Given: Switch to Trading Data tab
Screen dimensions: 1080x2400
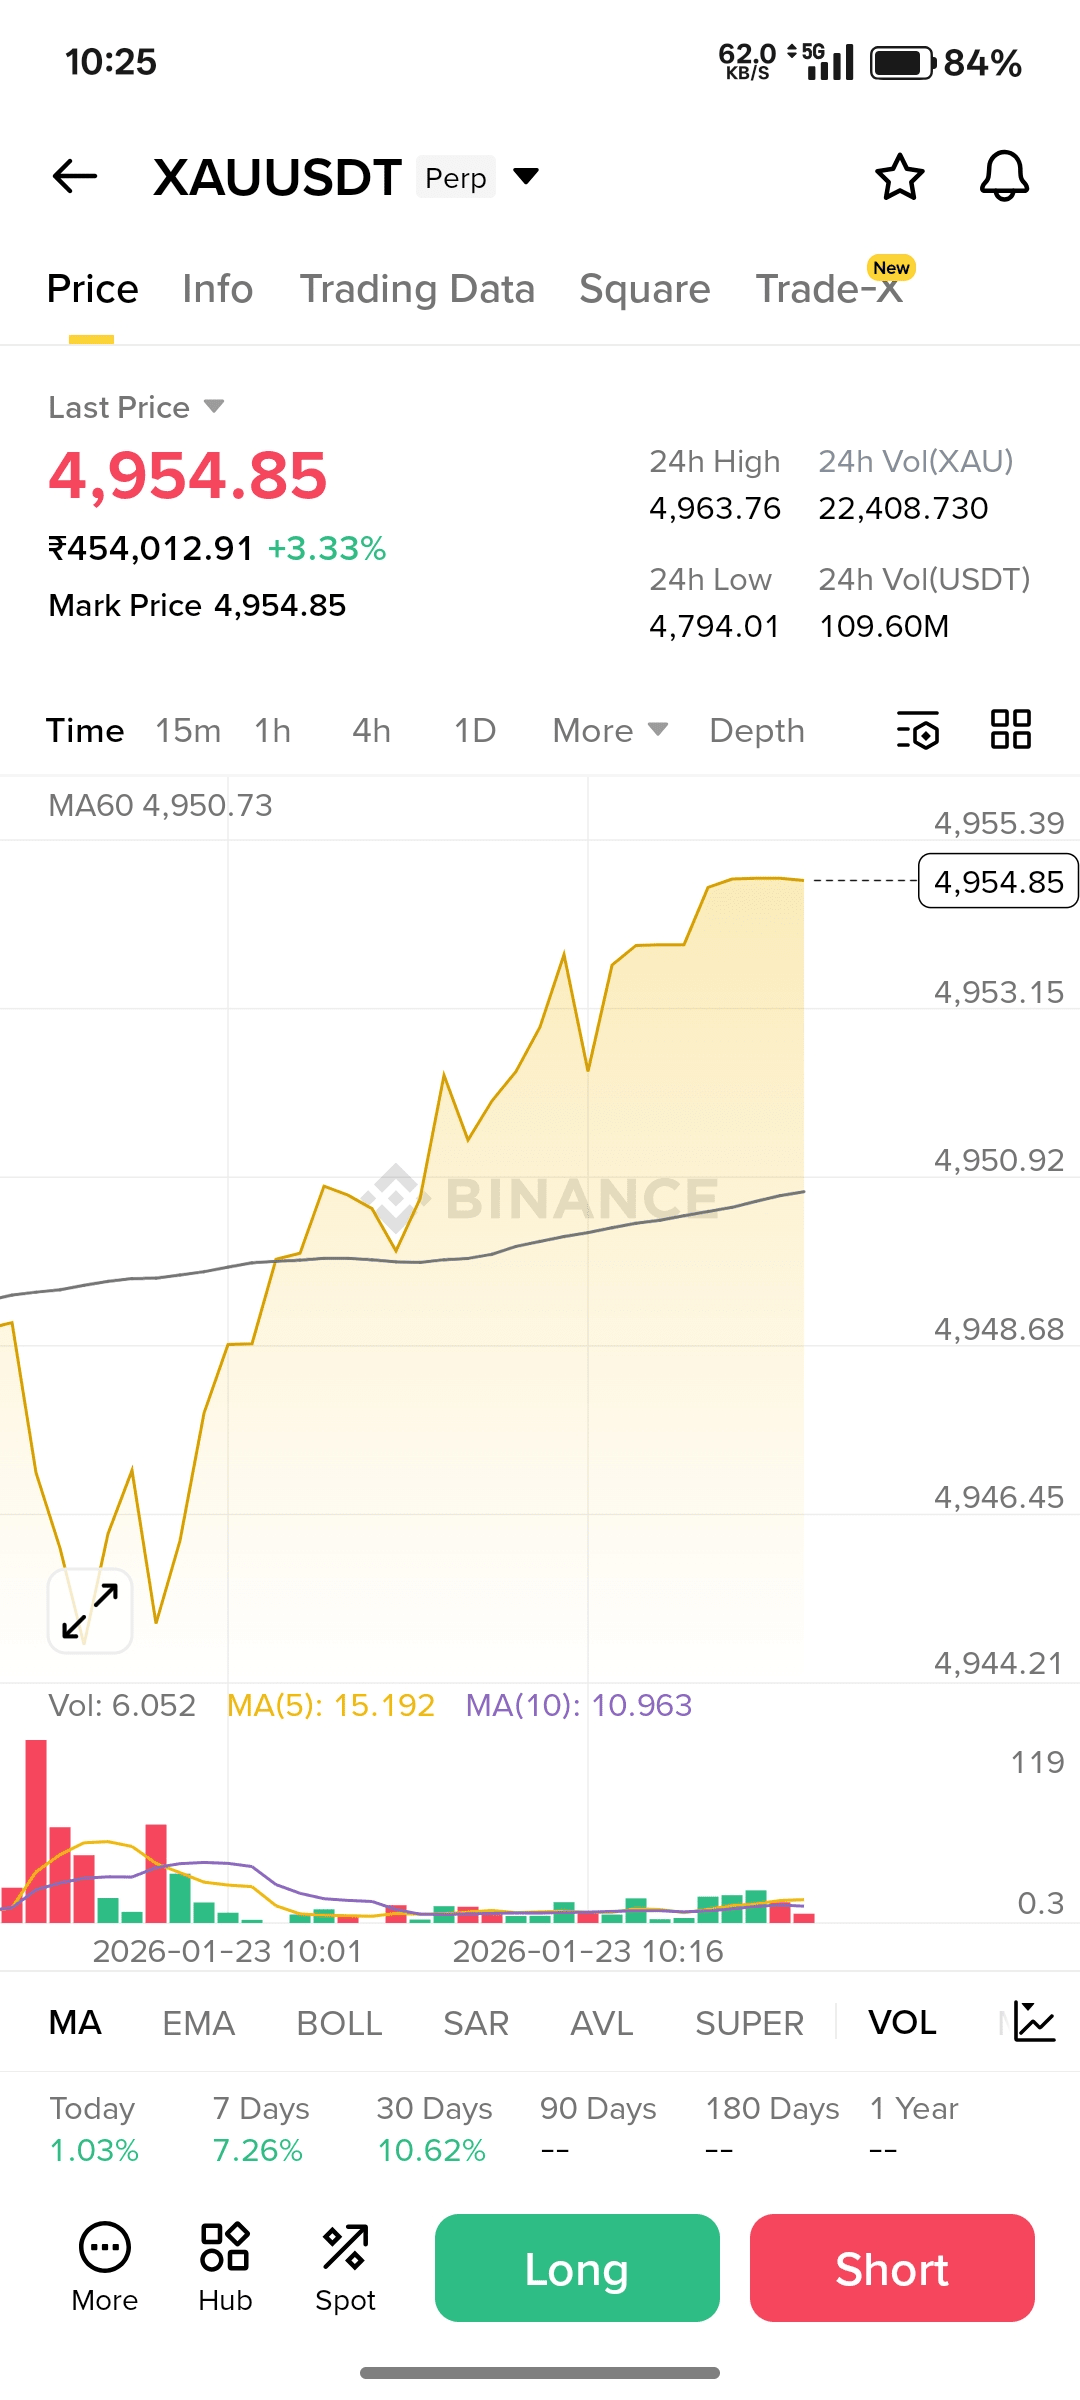Looking at the screenshot, I should click(x=417, y=289).
